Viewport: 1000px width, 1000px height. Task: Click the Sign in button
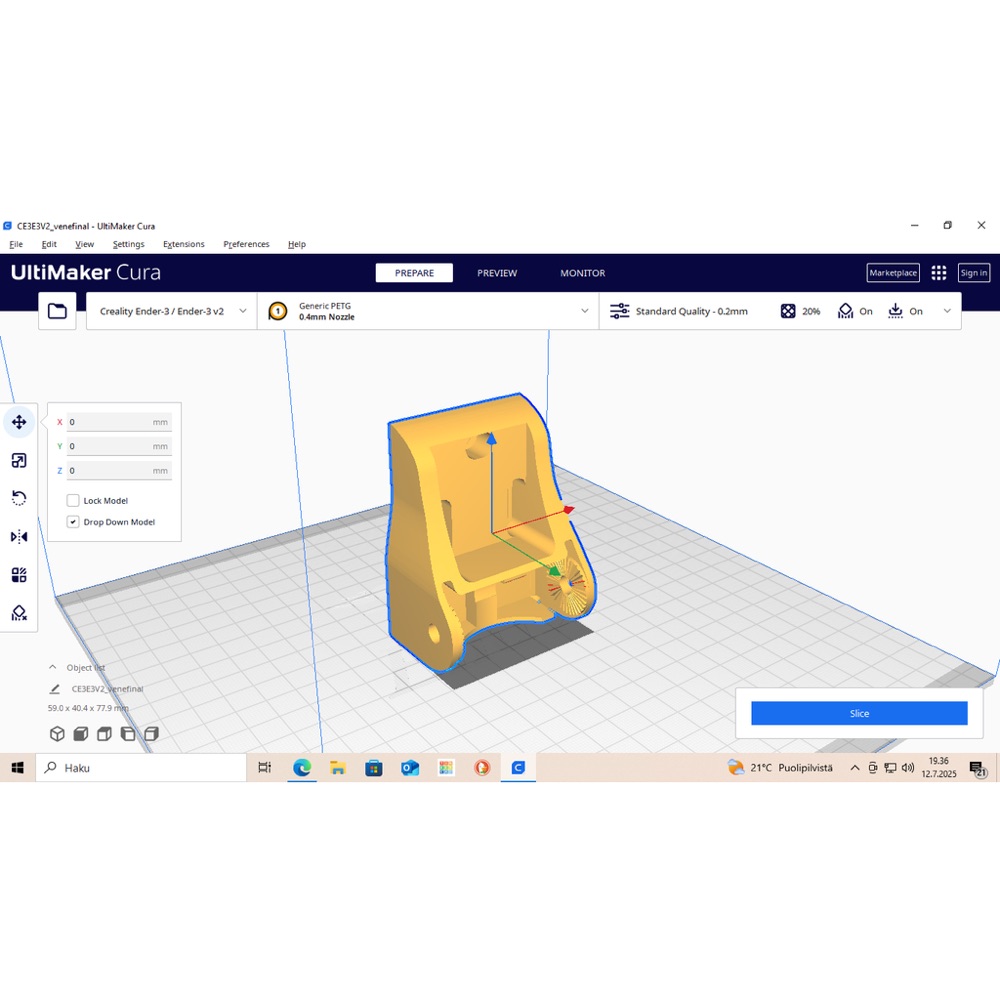click(974, 273)
